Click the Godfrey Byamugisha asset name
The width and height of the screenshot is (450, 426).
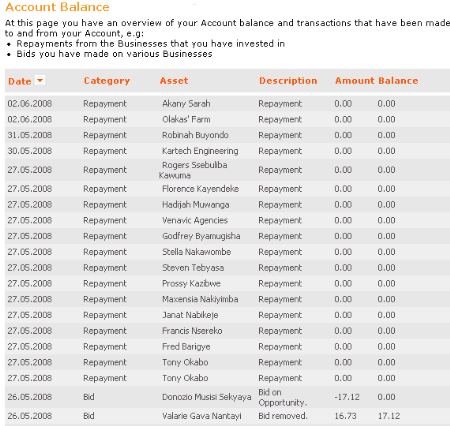(201, 236)
